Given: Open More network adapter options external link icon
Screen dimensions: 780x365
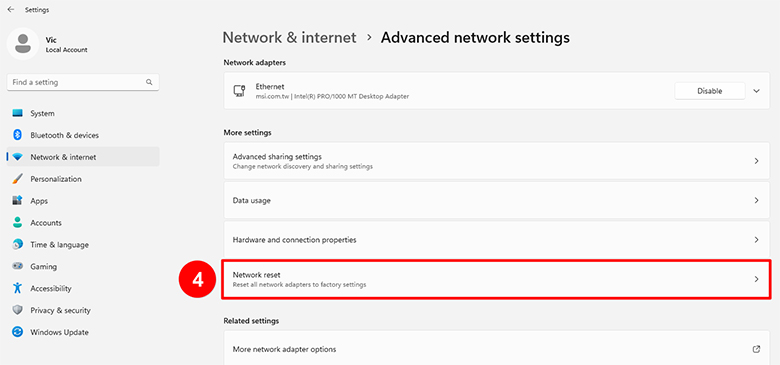Looking at the screenshot, I should pyautogui.click(x=756, y=349).
